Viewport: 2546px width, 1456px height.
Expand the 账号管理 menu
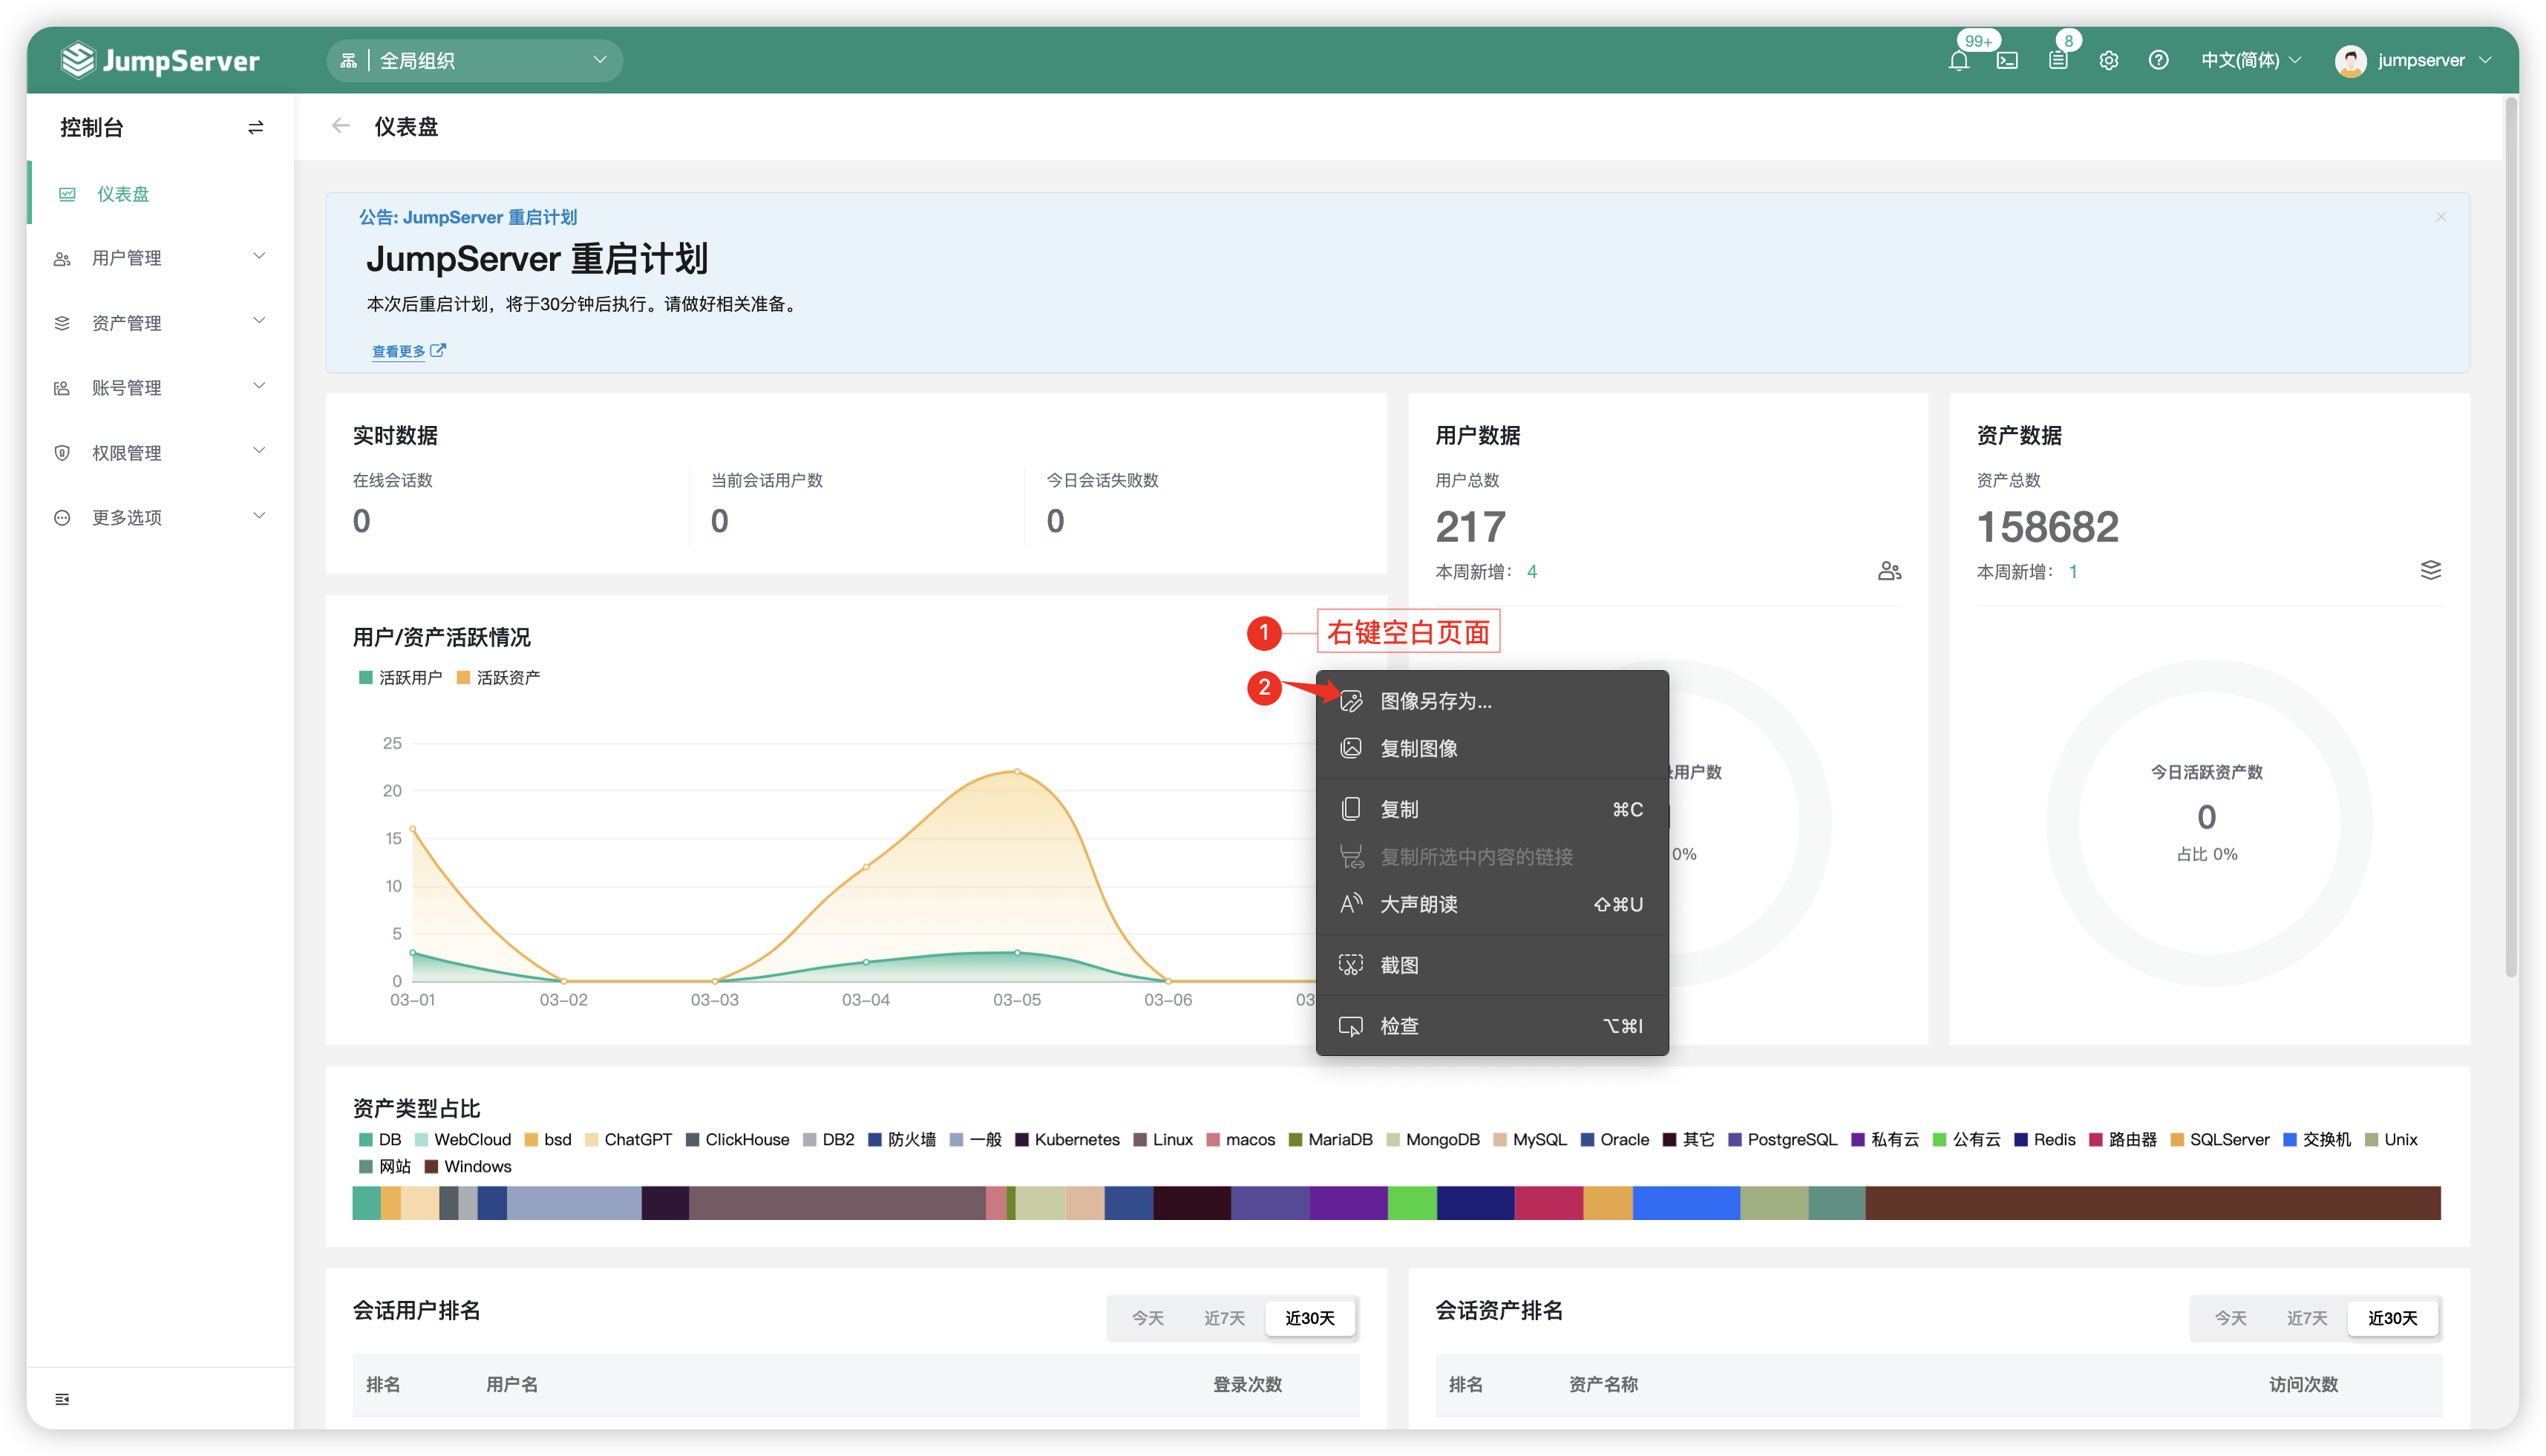pos(160,387)
